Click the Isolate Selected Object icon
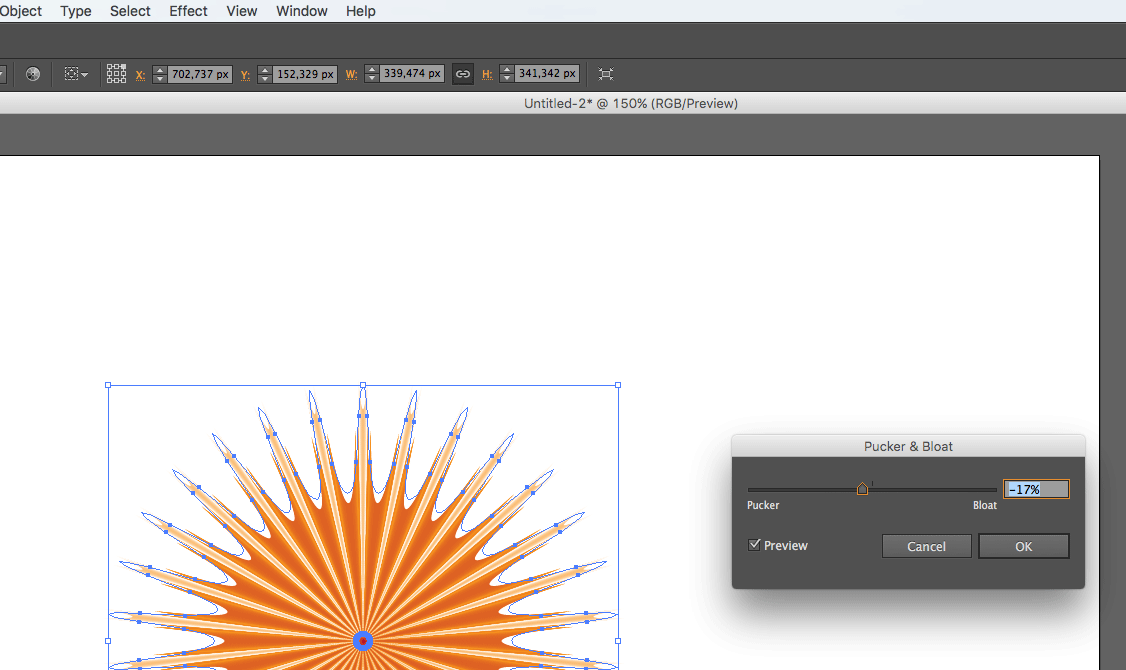 click(606, 74)
